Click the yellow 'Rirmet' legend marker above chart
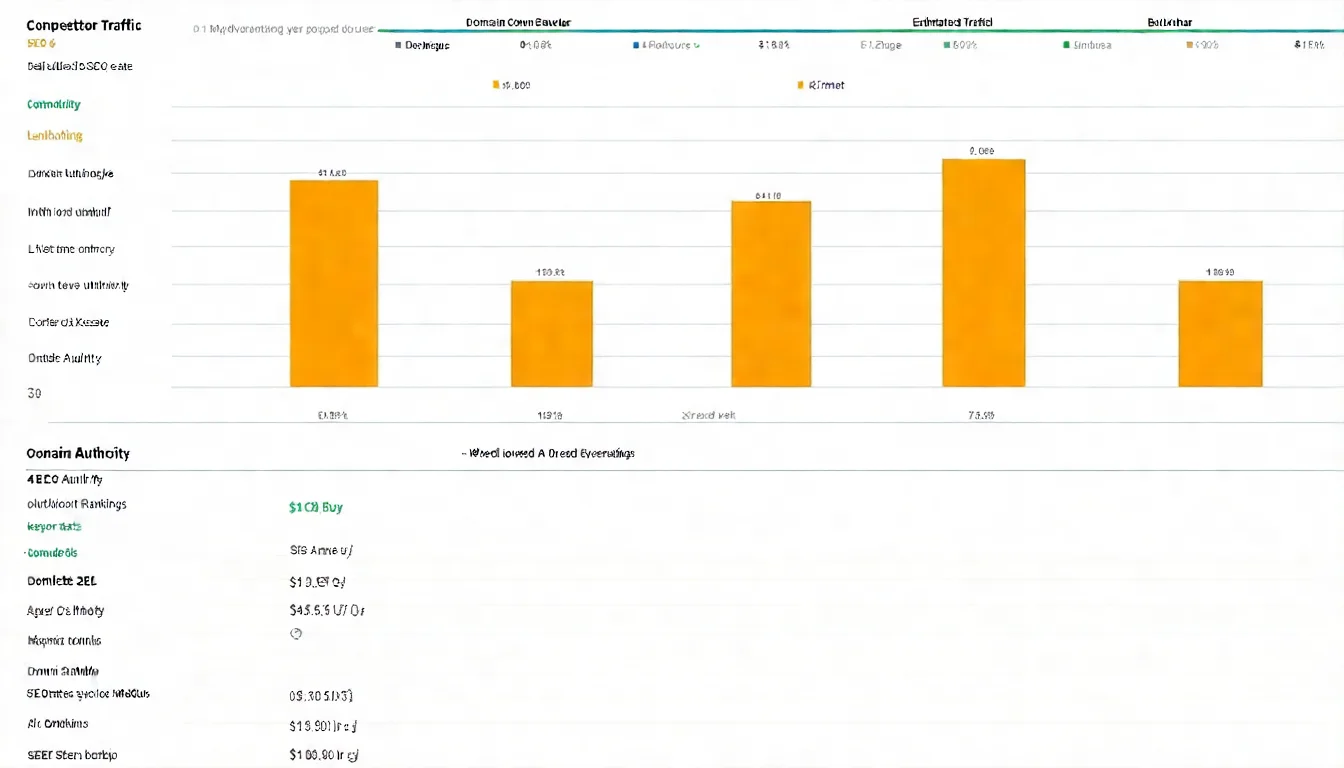 pos(800,86)
